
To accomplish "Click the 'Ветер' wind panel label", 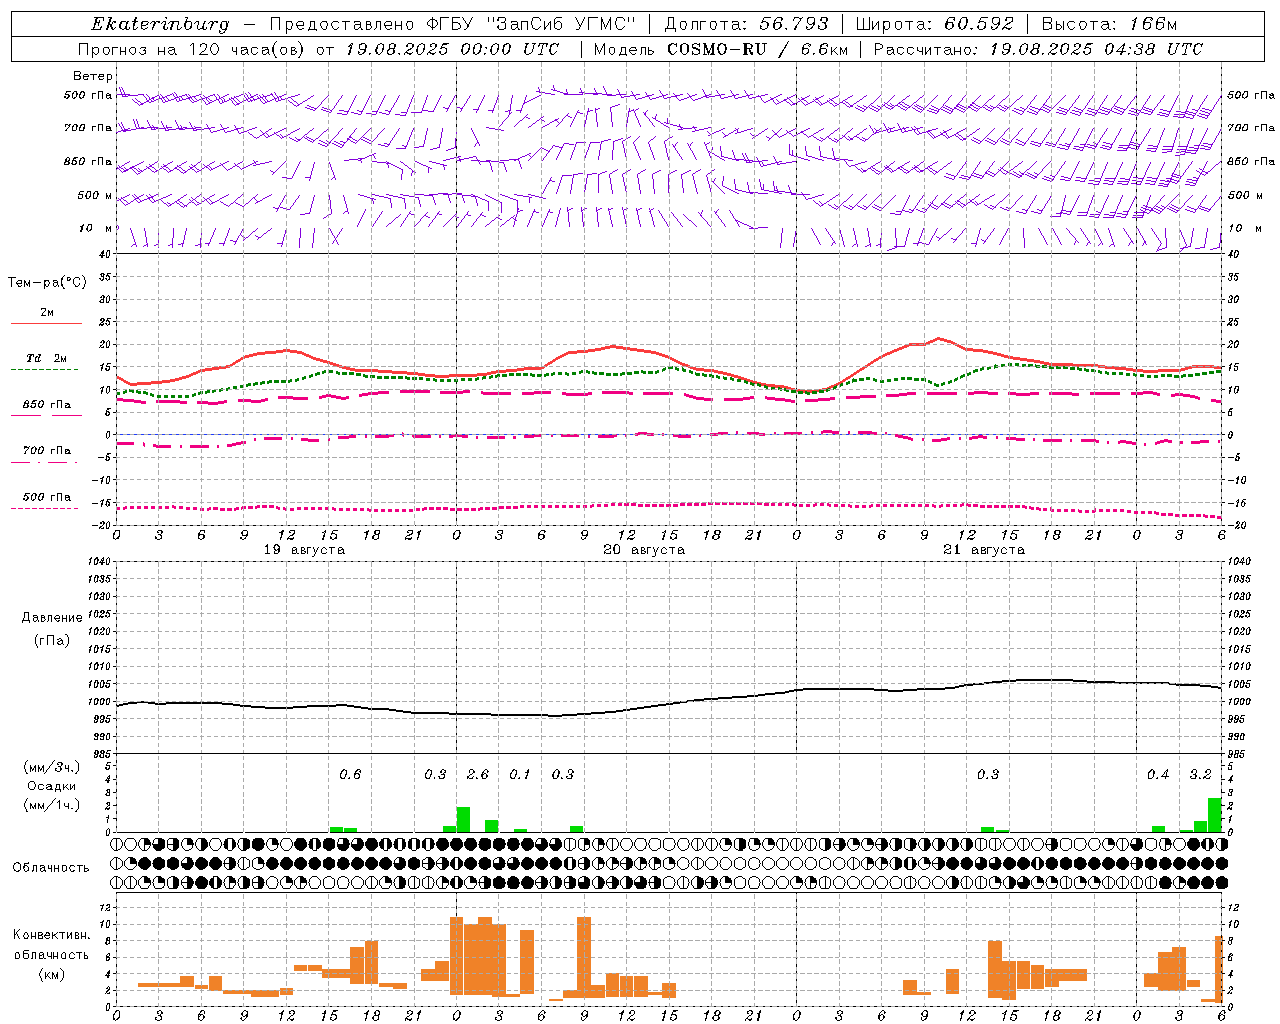I will pyautogui.click(x=93, y=76).
